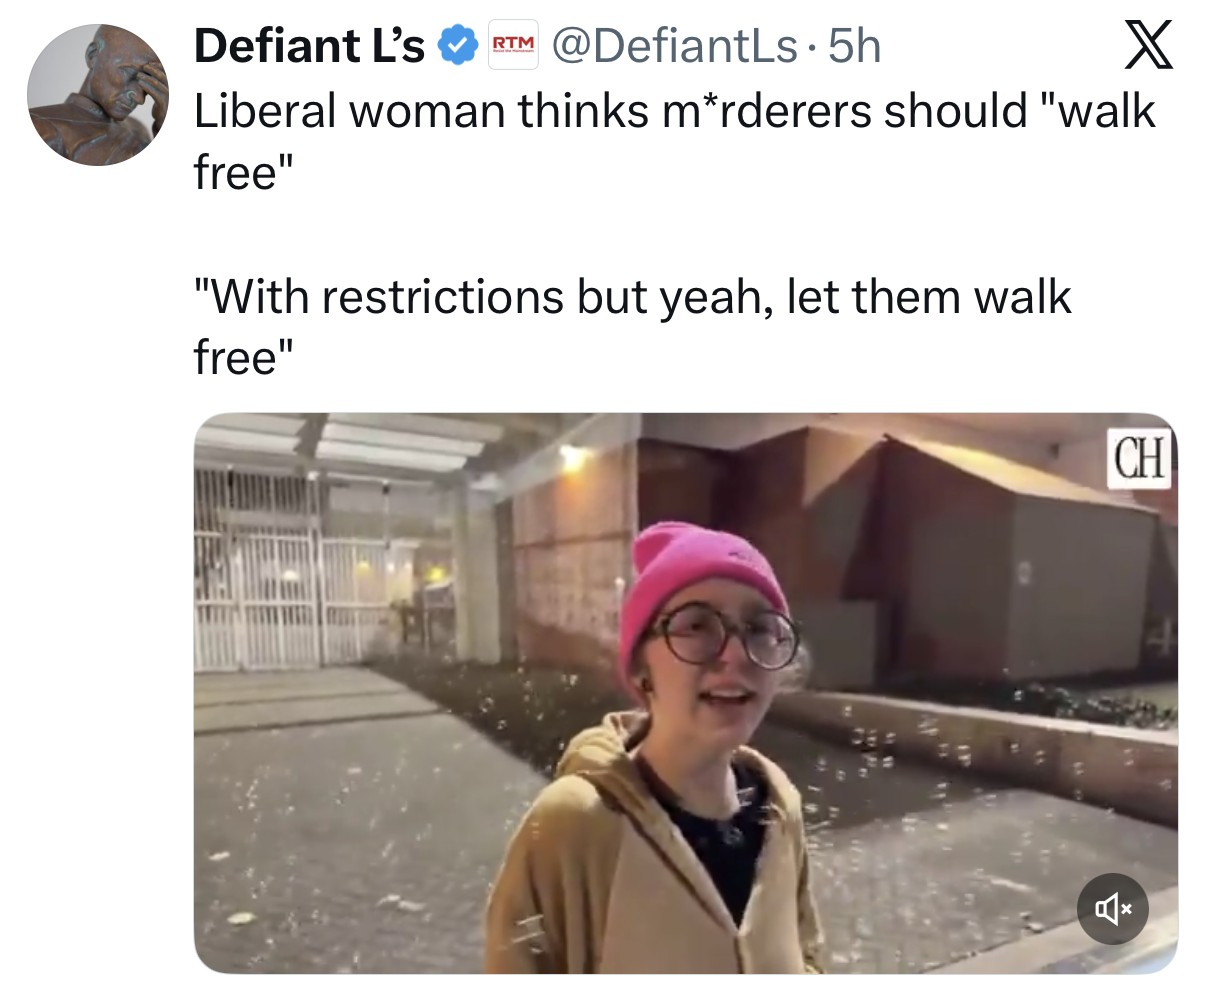Unmute the video with the speaker icon
Viewport: 1206px width, 982px height.
point(1113,909)
